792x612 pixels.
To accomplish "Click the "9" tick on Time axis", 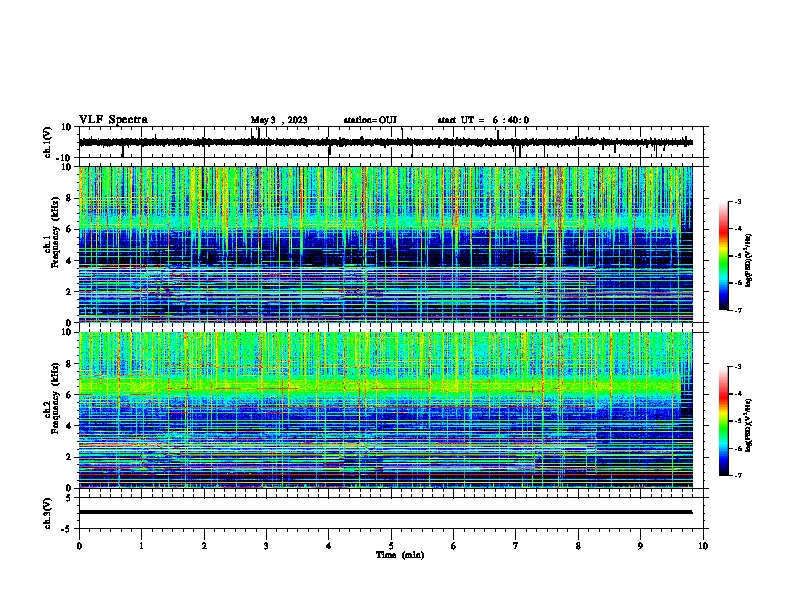I will pyautogui.click(x=640, y=546).
